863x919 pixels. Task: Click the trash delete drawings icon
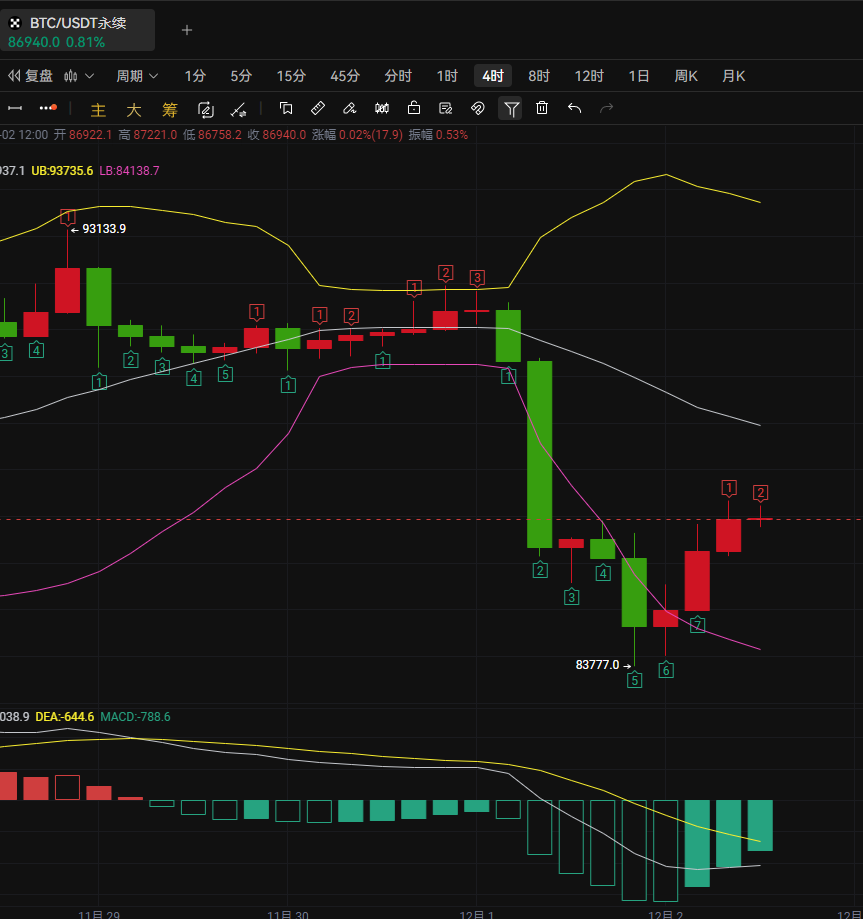click(x=542, y=109)
